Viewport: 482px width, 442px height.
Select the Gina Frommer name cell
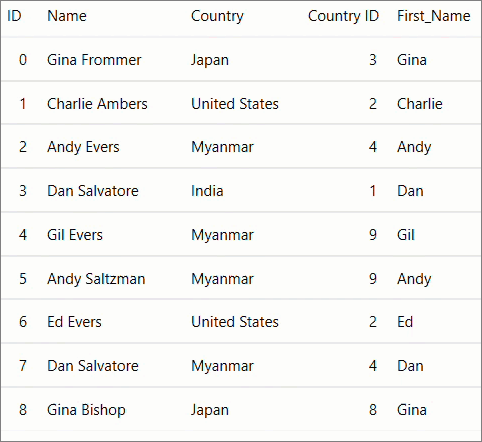[x=94, y=60]
